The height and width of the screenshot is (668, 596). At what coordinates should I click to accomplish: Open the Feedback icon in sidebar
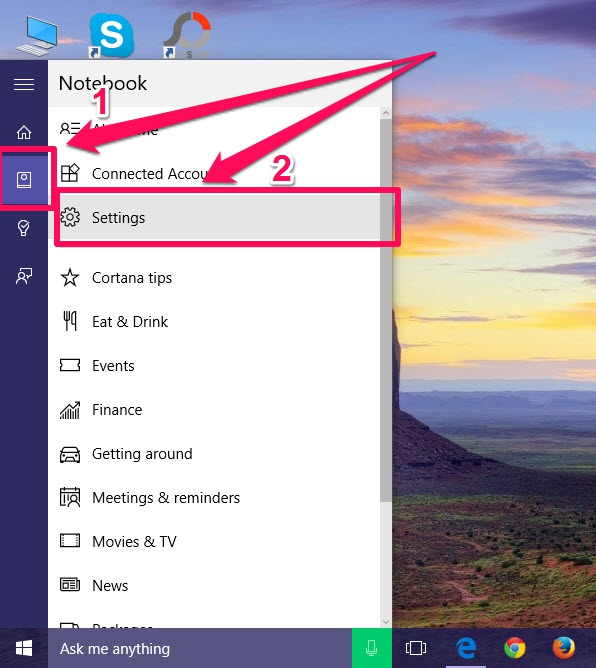(x=24, y=276)
